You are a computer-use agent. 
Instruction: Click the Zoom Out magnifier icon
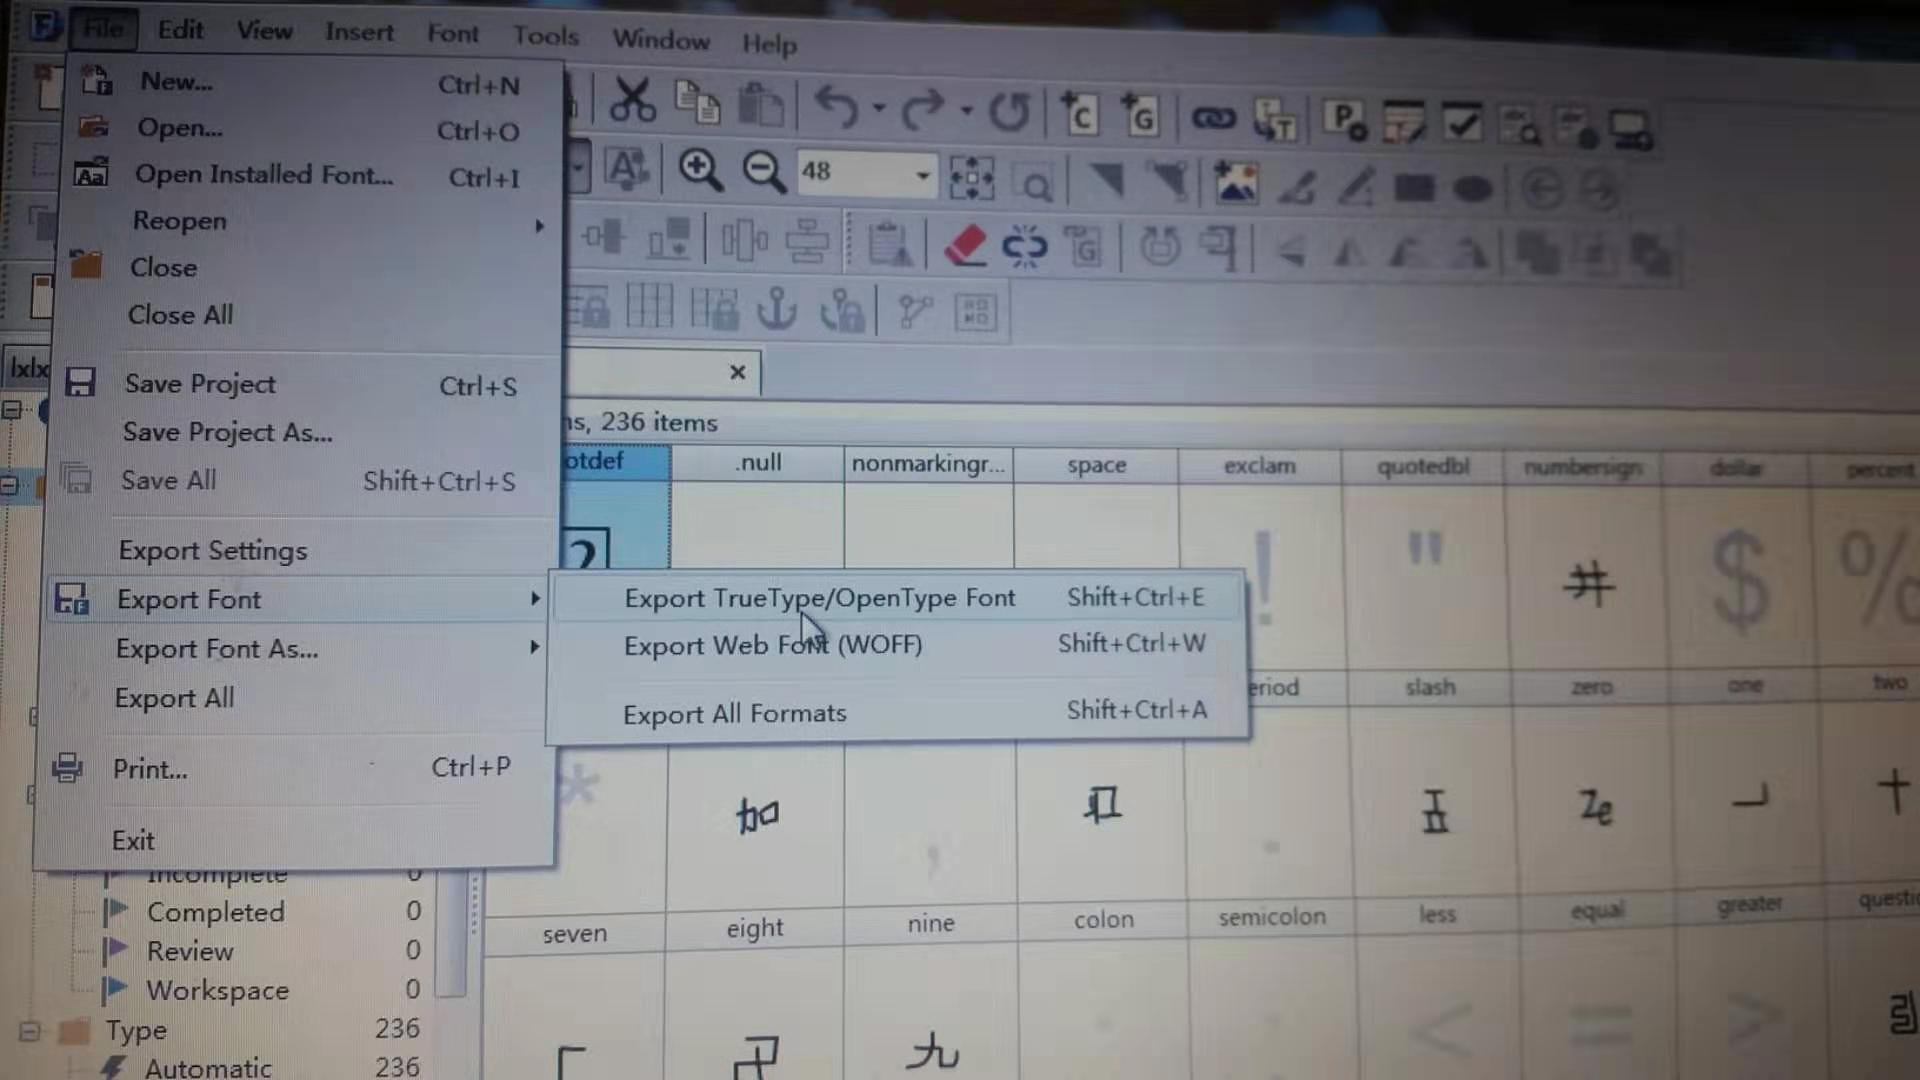pos(763,172)
